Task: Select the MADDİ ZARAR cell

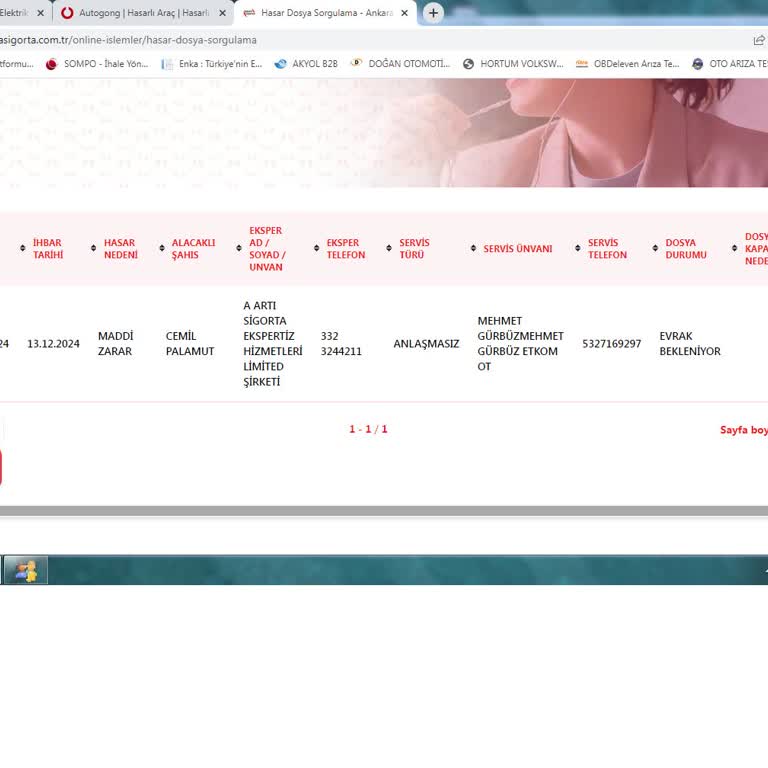Action: point(116,344)
